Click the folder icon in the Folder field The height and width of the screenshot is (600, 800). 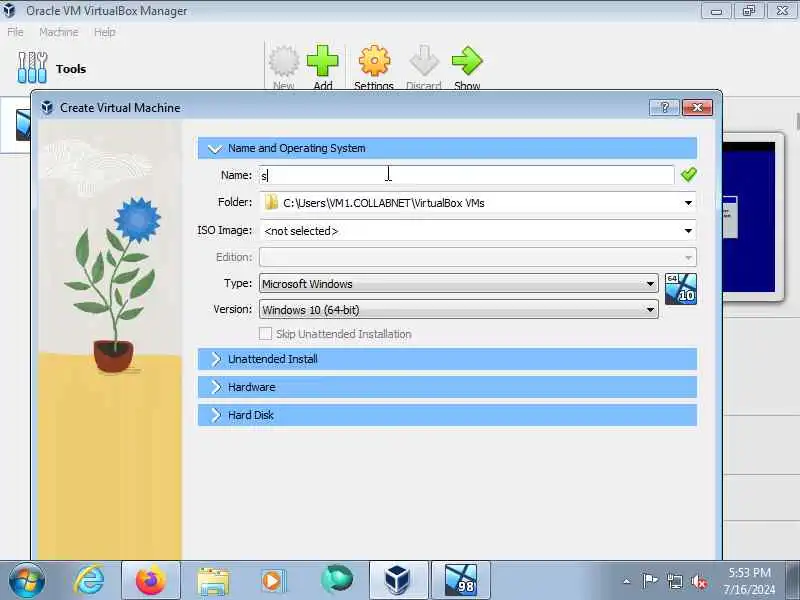pos(271,203)
